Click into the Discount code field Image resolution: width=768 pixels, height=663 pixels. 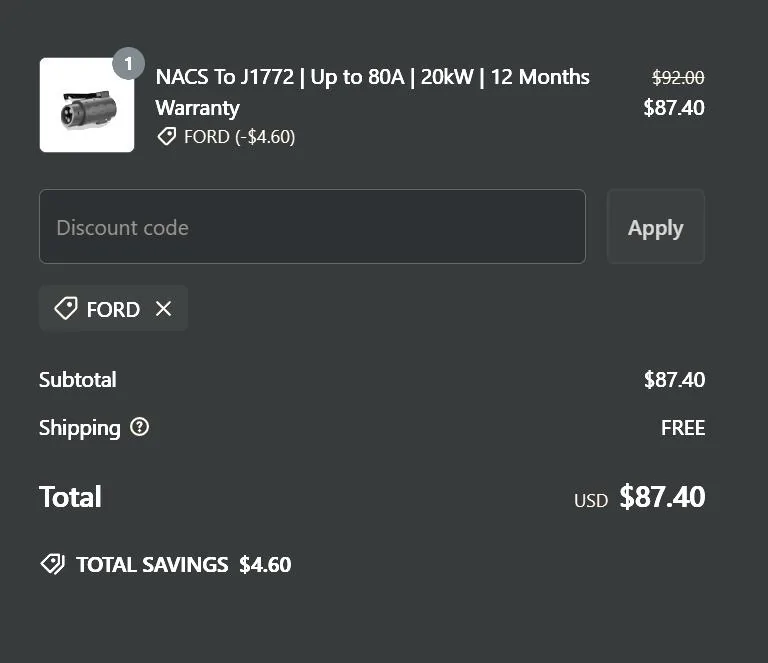(x=312, y=227)
